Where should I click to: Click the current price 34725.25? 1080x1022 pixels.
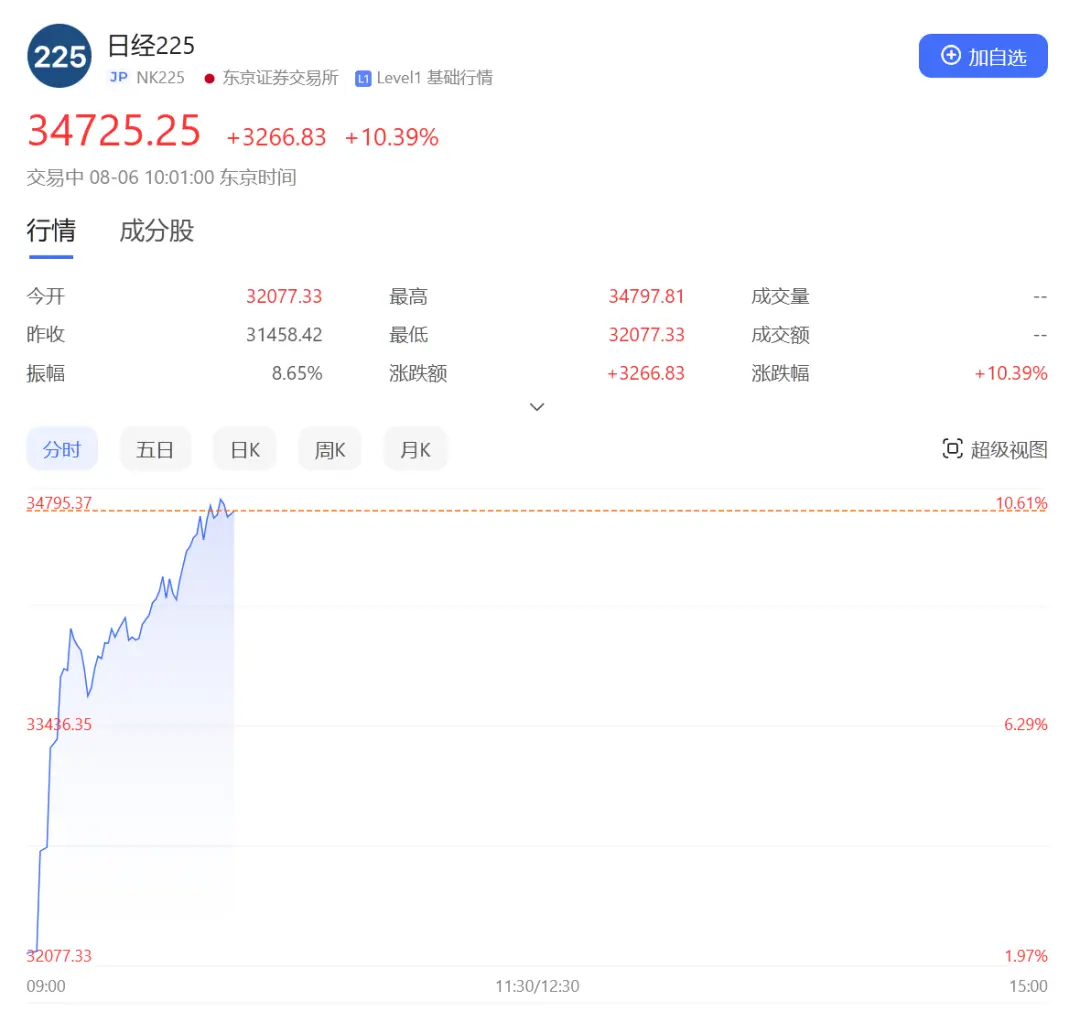[114, 131]
